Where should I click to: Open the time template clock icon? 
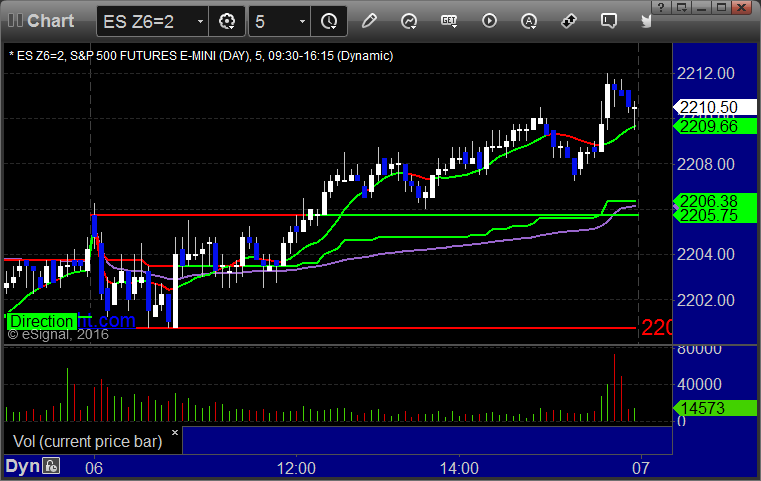click(x=329, y=21)
